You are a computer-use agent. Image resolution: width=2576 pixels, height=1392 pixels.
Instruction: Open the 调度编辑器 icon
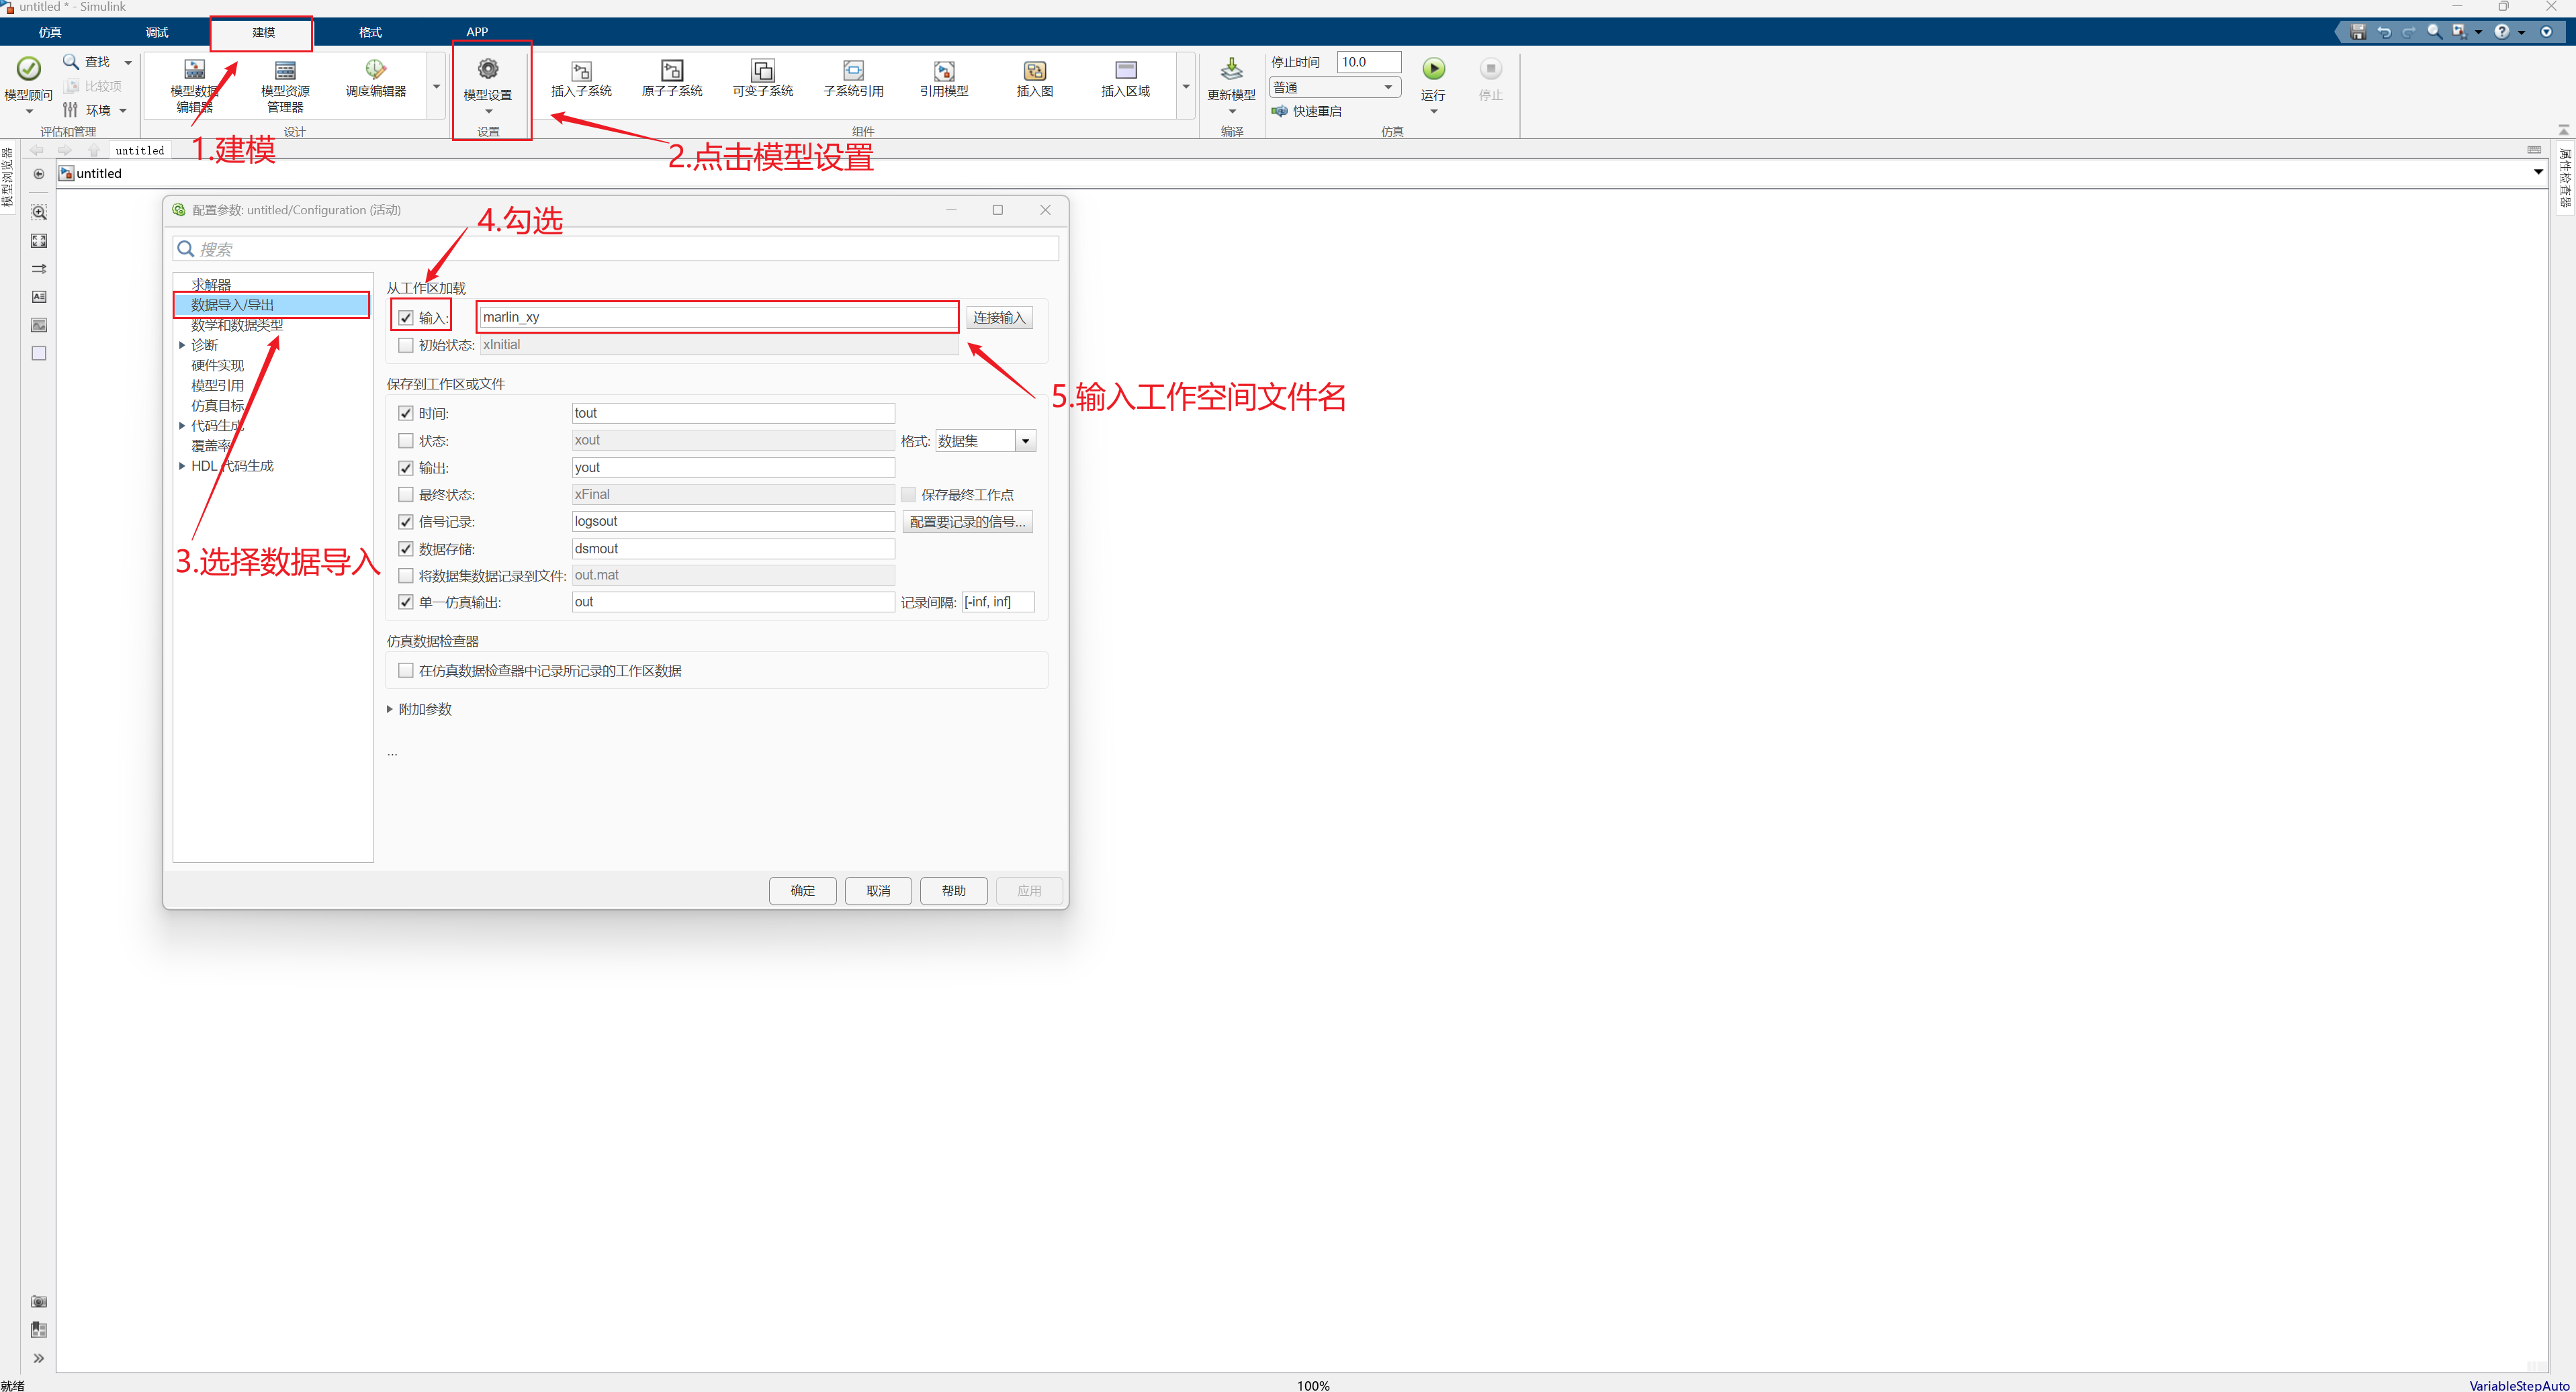pos(375,70)
